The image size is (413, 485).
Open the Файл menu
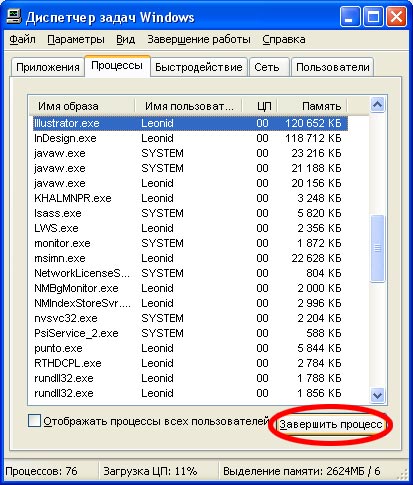tap(22, 39)
